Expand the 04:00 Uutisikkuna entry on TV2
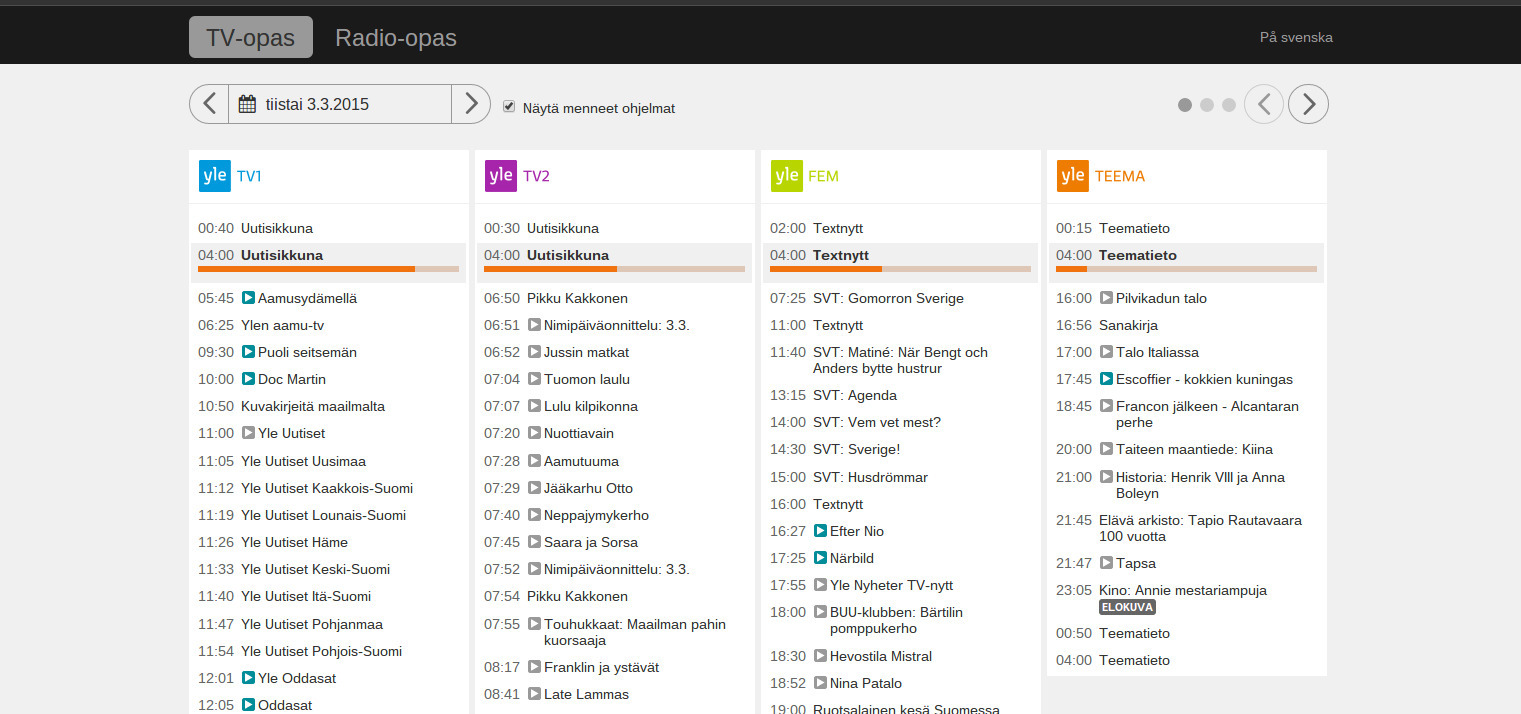 [x=614, y=262]
